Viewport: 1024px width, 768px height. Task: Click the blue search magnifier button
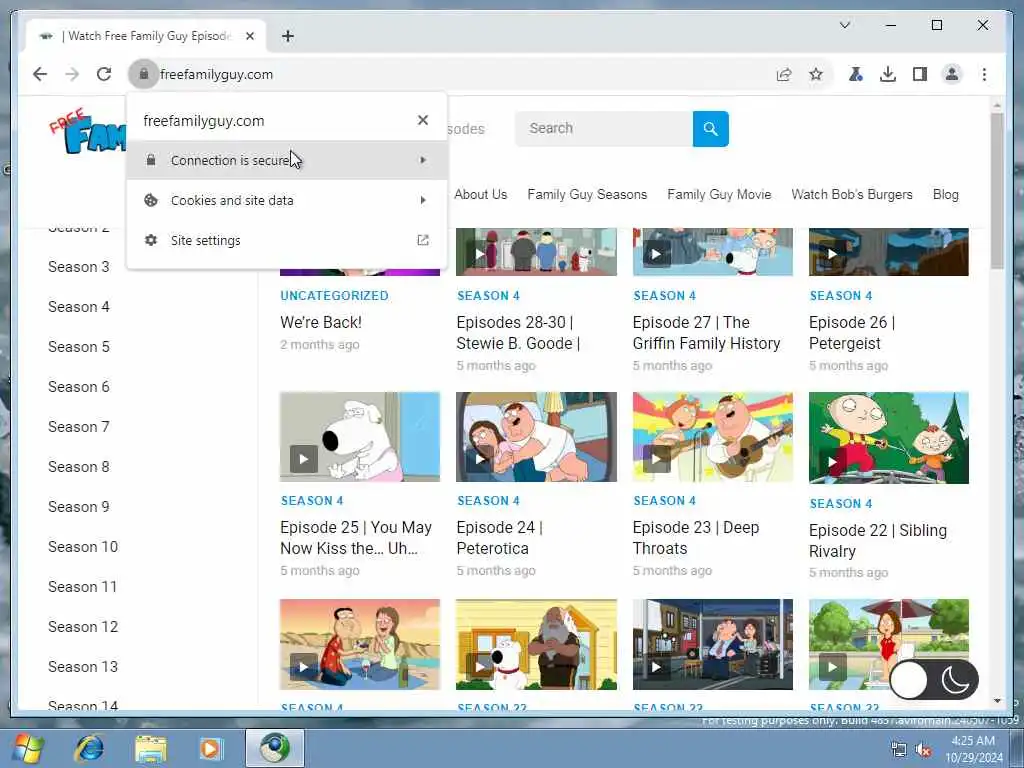pos(711,129)
